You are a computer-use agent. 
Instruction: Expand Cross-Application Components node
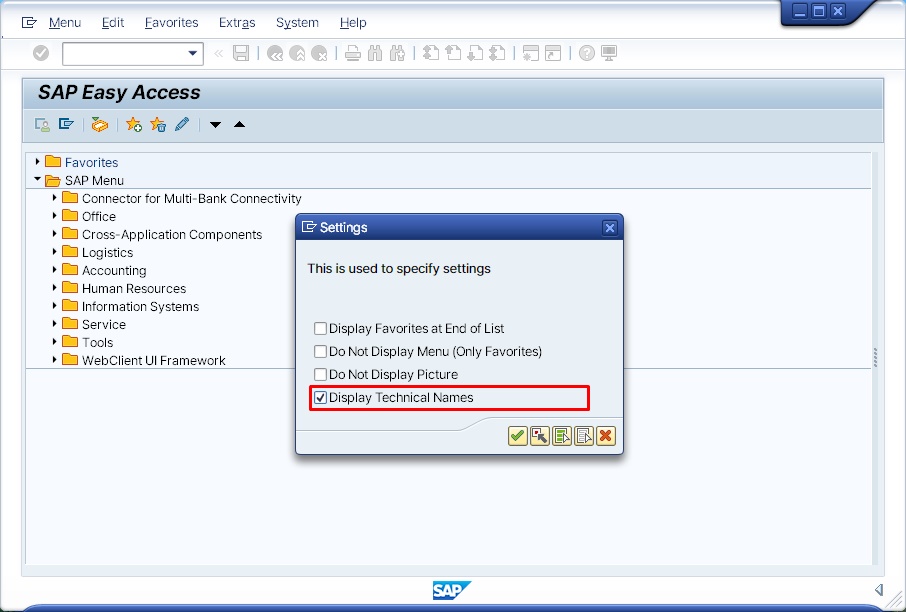point(55,233)
